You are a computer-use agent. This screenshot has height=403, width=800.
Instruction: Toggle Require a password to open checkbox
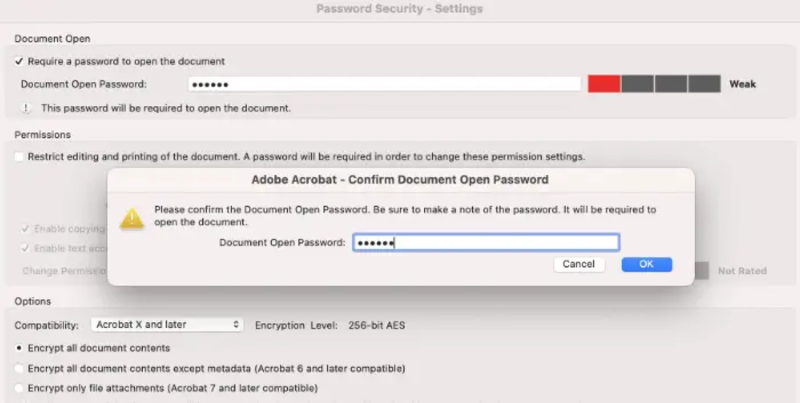20,61
